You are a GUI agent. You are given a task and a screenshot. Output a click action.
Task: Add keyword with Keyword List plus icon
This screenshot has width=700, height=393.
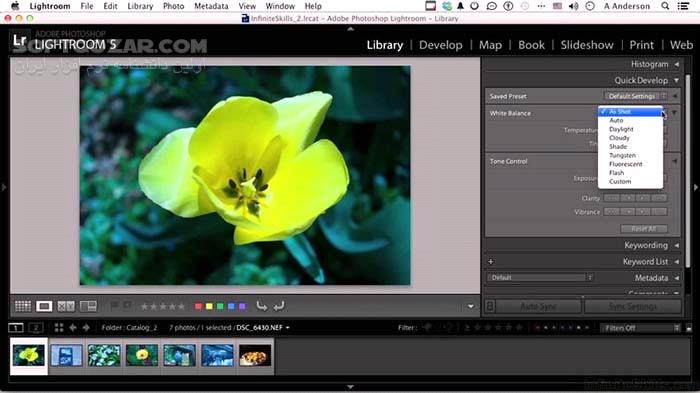click(x=491, y=262)
